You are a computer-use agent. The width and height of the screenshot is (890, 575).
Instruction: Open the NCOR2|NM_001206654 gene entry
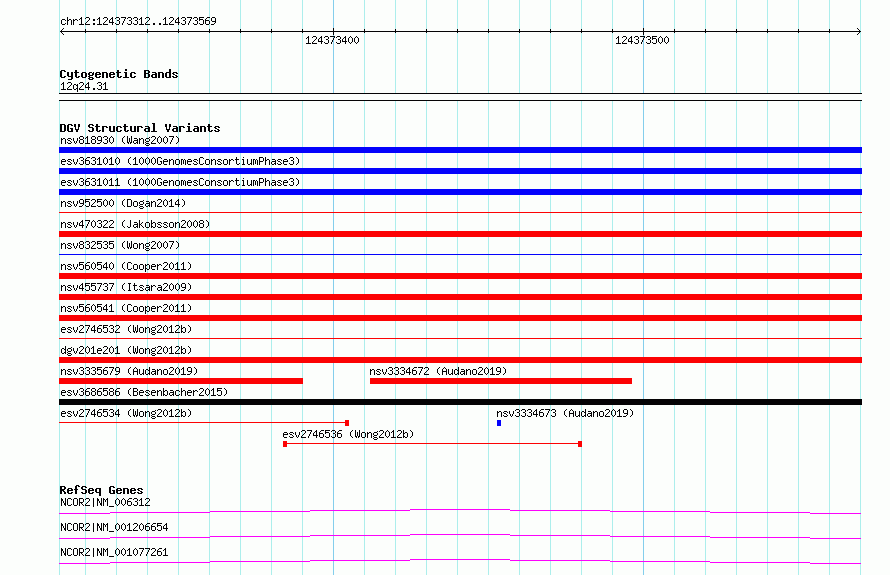coord(114,527)
